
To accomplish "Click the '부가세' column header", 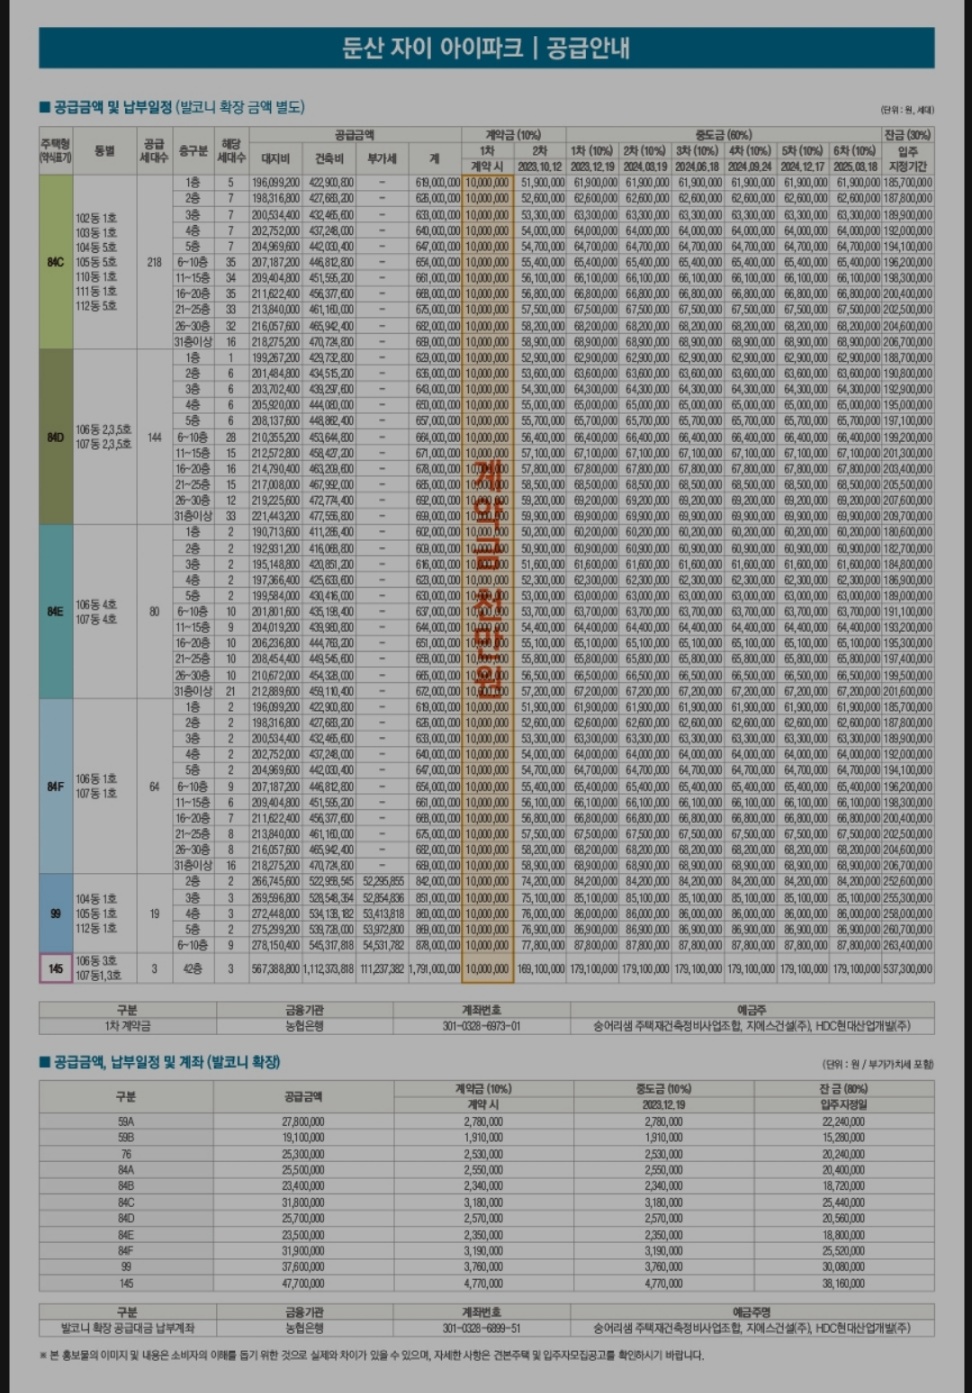I will click(382, 159).
